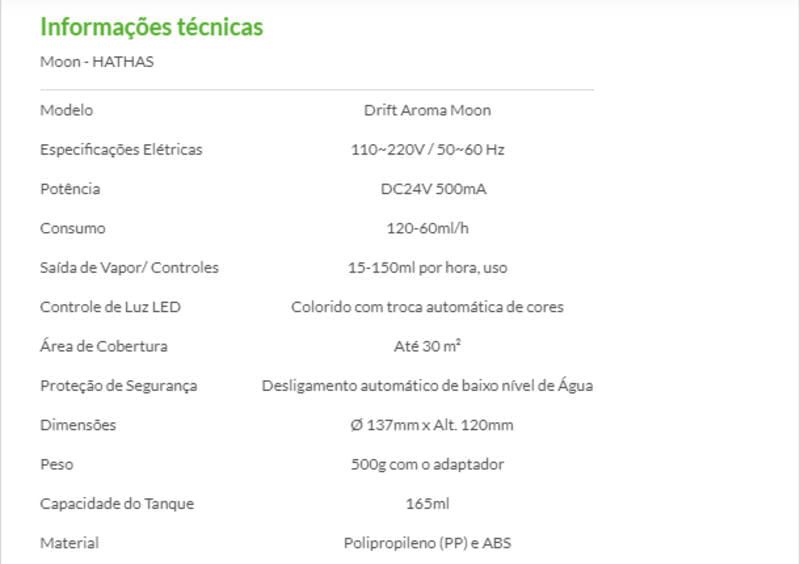The image size is (800, 564).
Task: Click the 120-60ml/h value
Action: 427,228
